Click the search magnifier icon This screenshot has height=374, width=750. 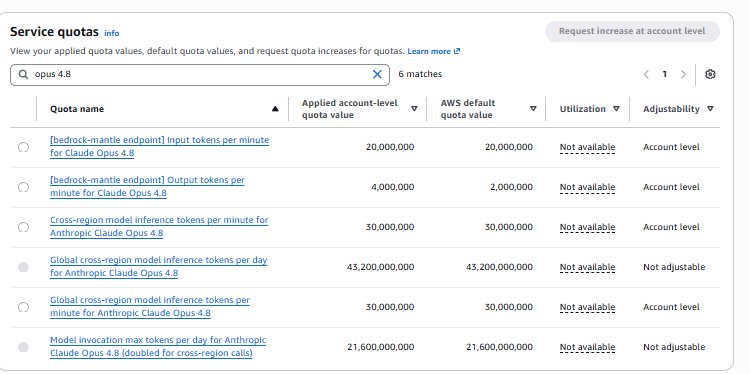tap(23, 74)
